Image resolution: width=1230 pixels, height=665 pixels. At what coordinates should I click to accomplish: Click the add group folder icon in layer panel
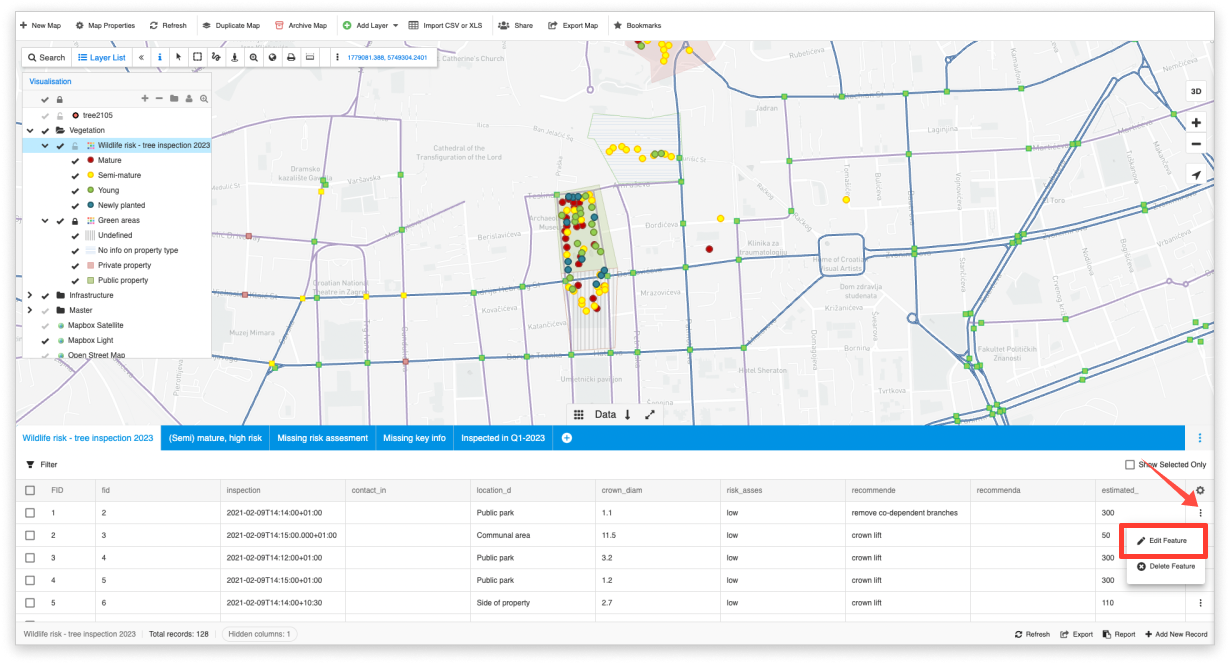(x=174, y=99)
